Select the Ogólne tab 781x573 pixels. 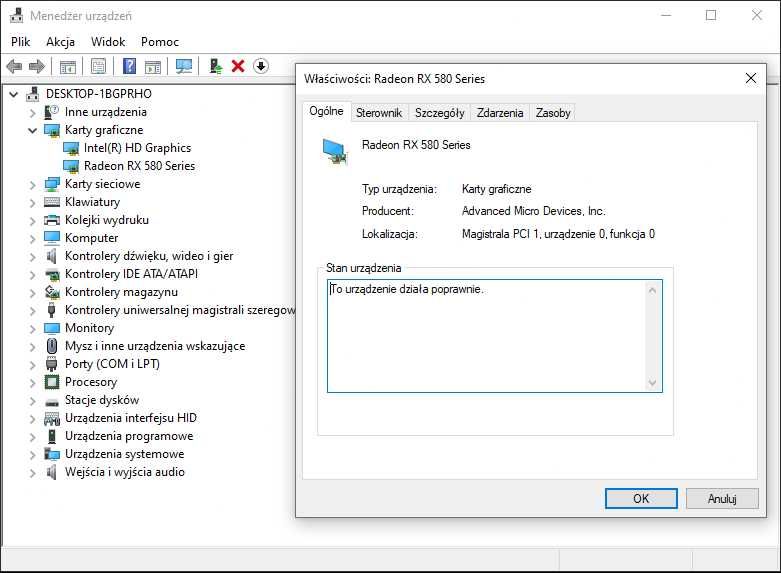[326, 111]
